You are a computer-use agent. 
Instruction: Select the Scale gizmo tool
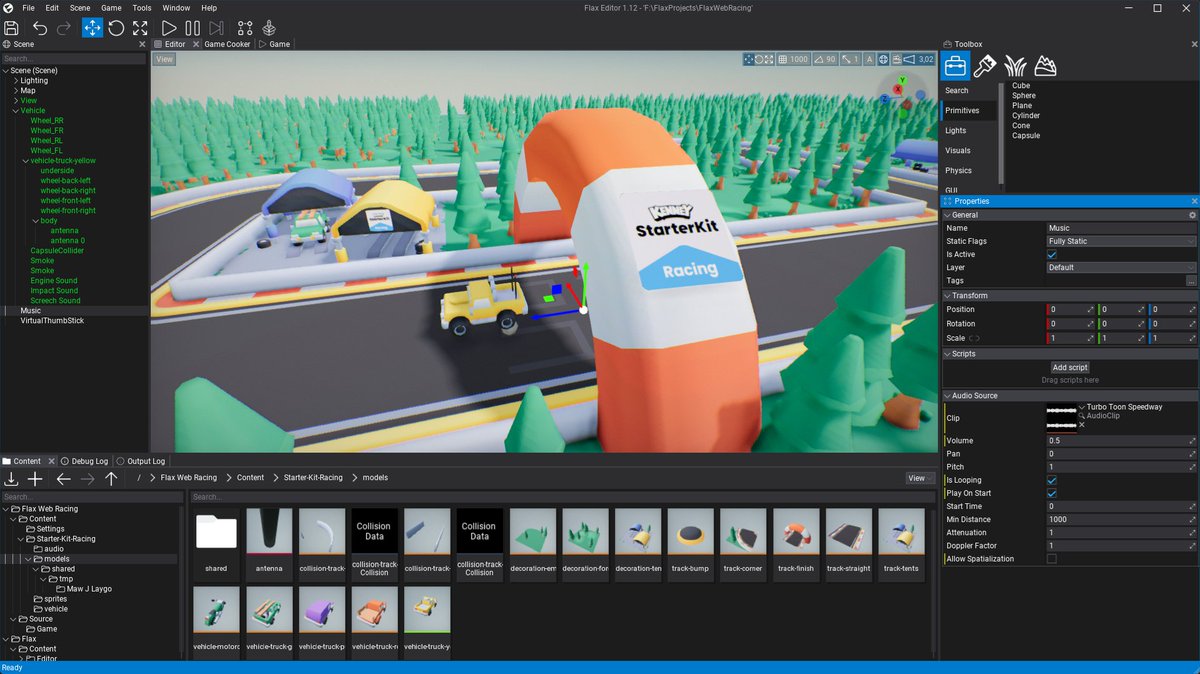140,28
